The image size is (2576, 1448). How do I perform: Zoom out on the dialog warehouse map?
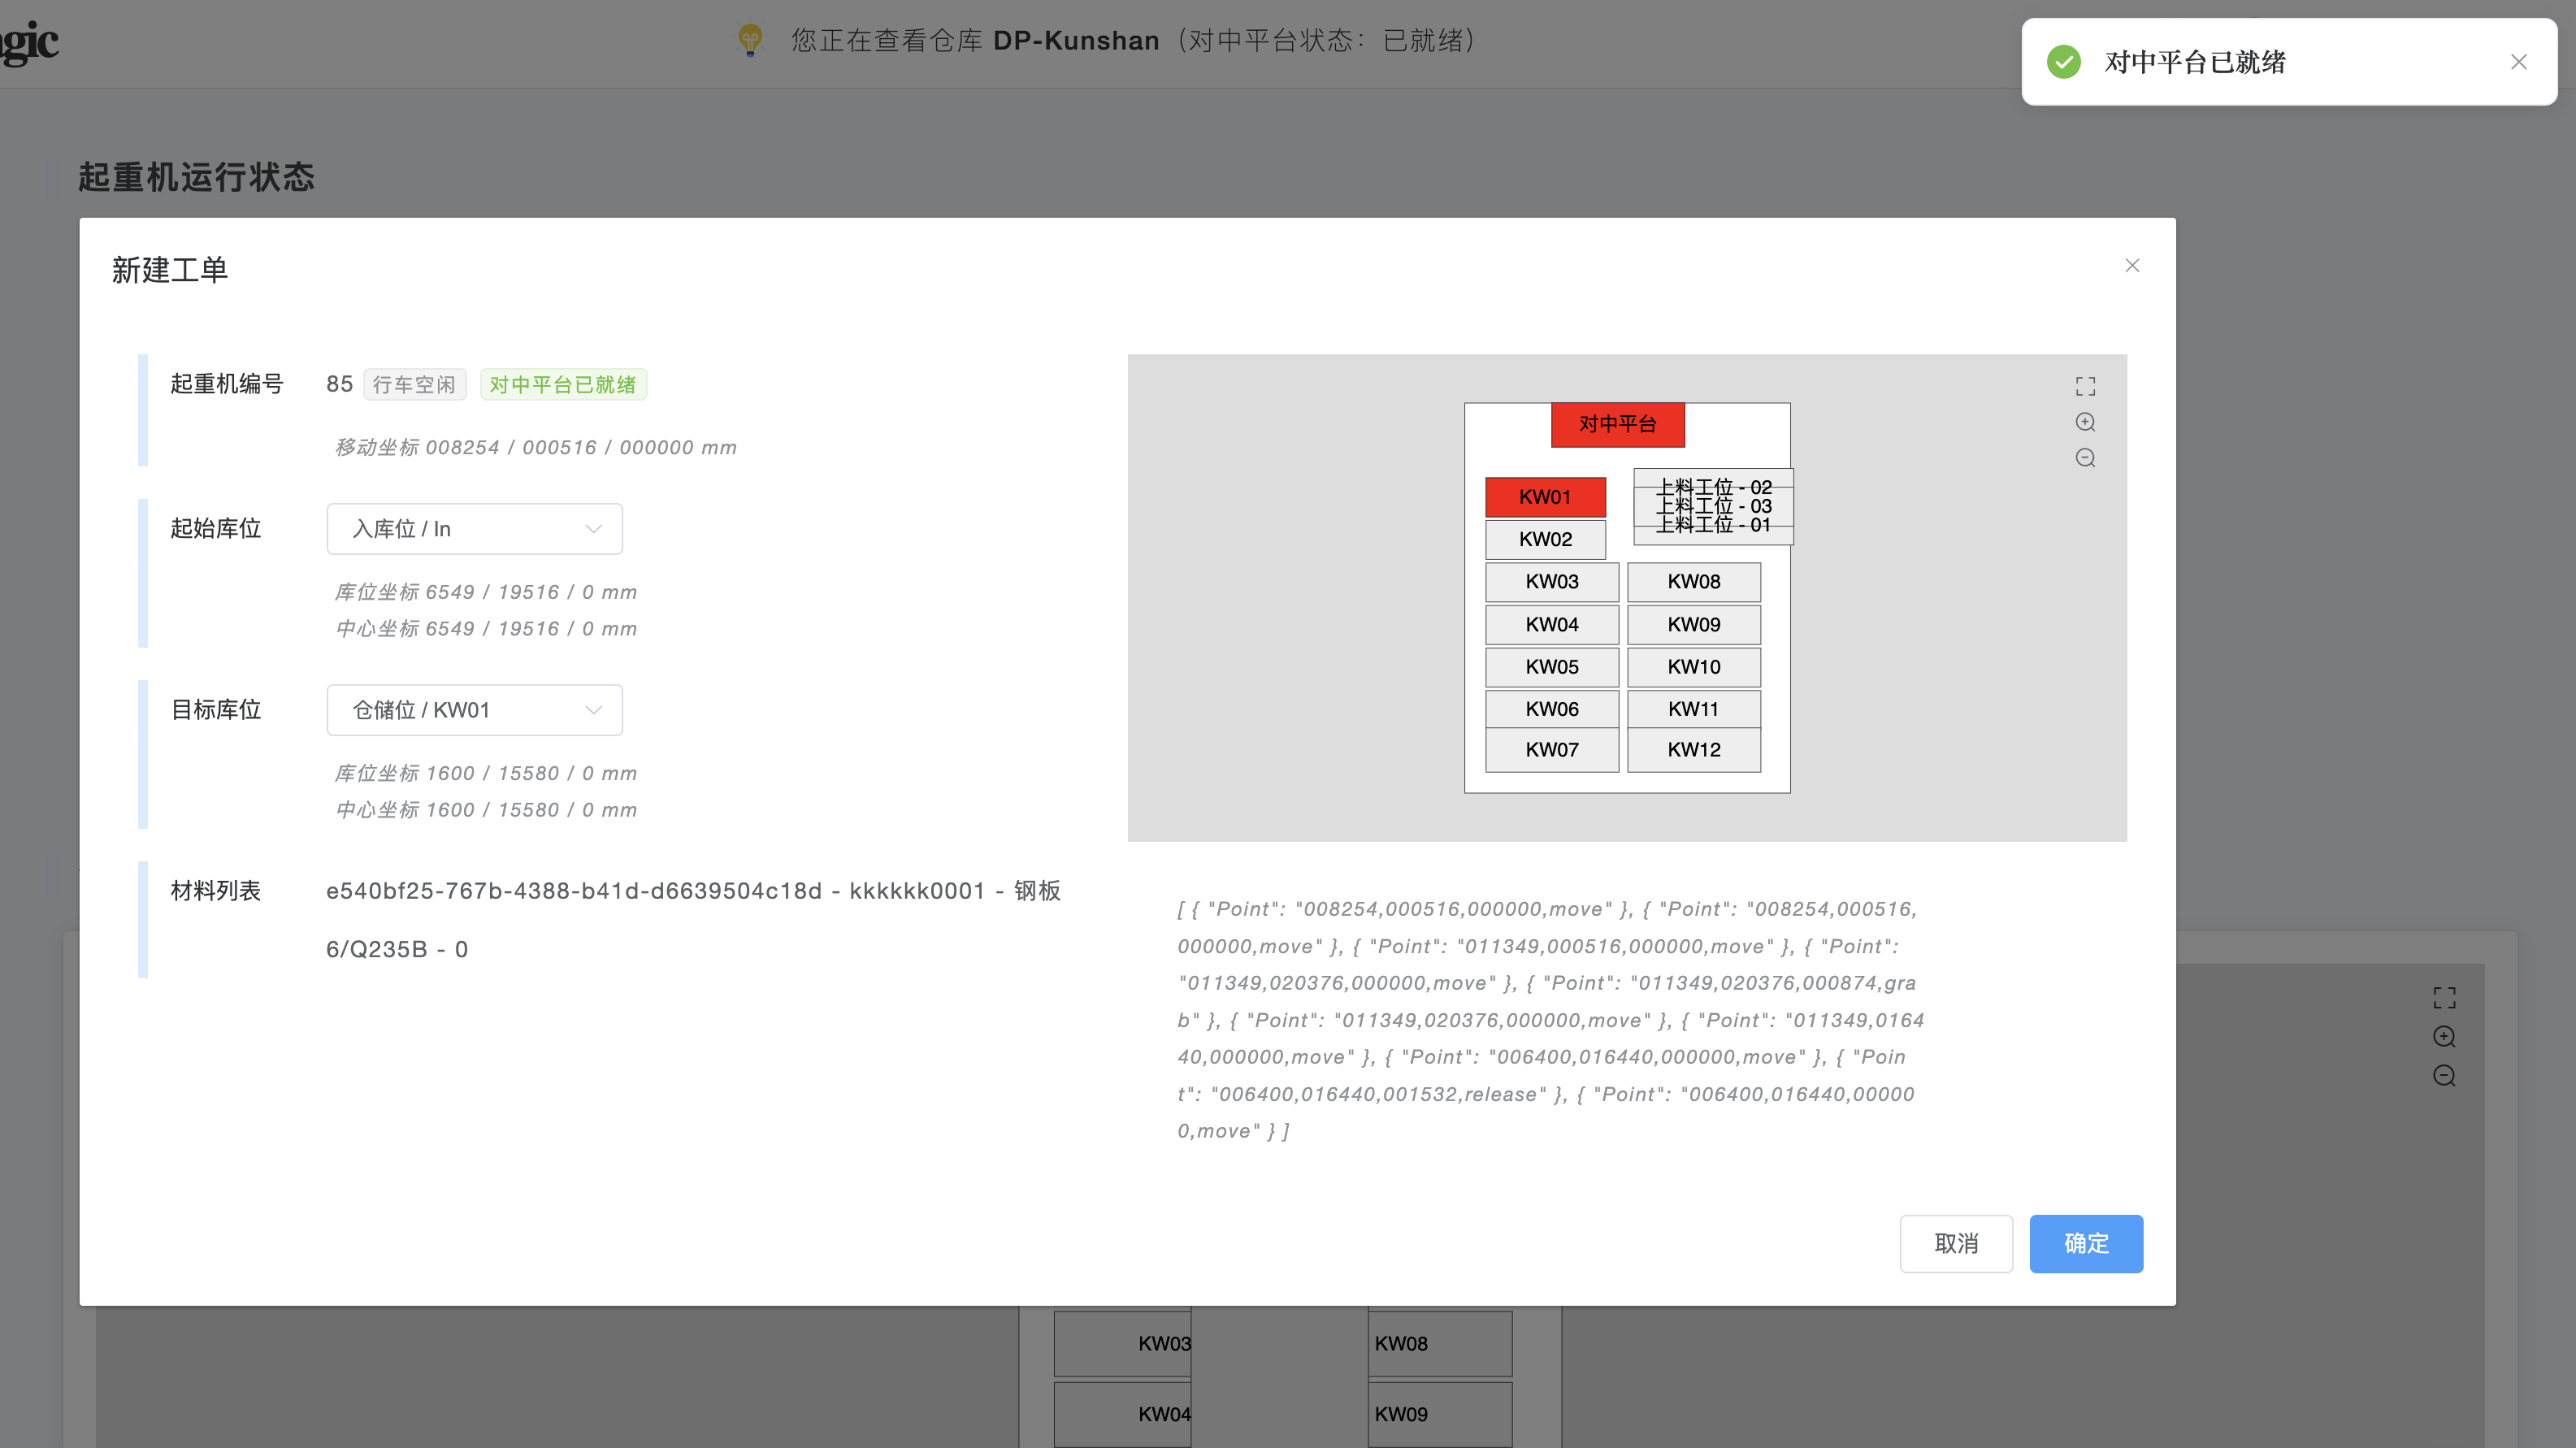pos(2085,458)
